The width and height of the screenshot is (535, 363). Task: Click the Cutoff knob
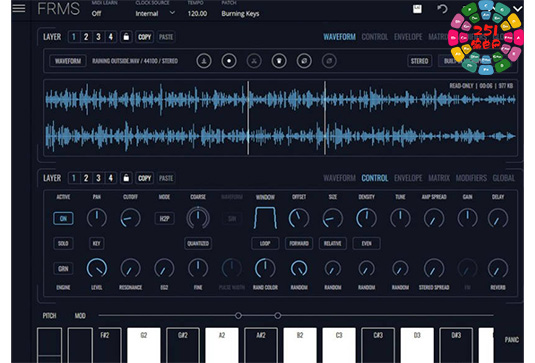[x=130, y=218]
